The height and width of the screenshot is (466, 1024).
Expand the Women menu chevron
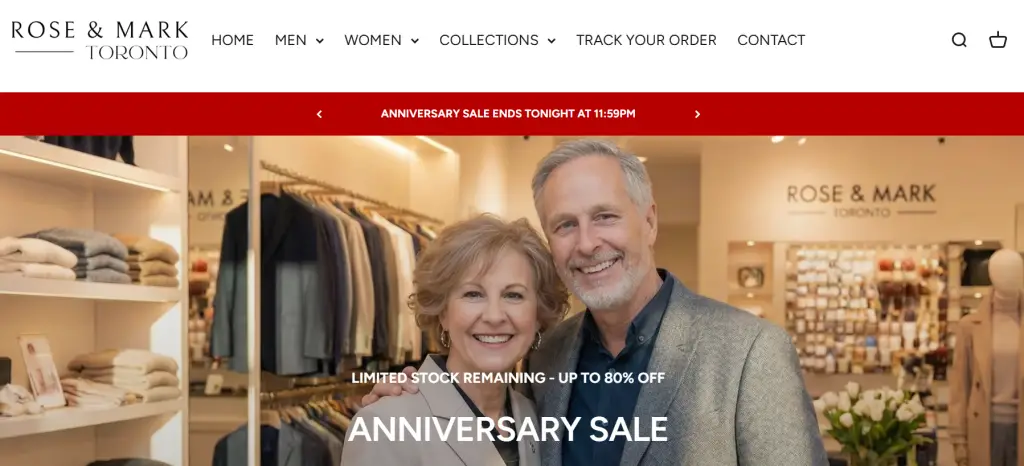[415, 41]
